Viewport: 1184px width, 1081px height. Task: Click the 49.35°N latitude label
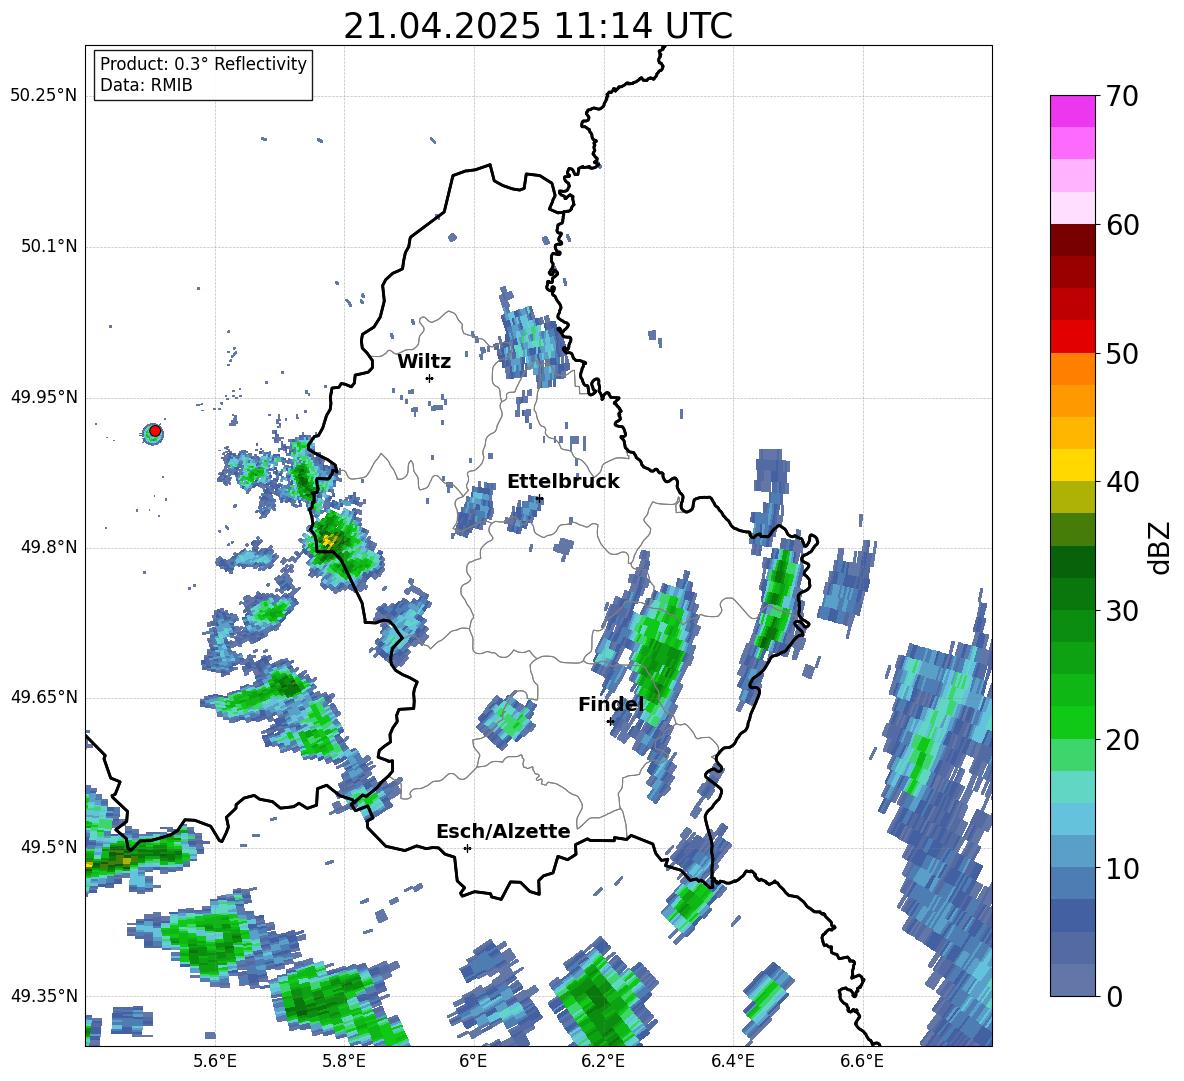44,996
